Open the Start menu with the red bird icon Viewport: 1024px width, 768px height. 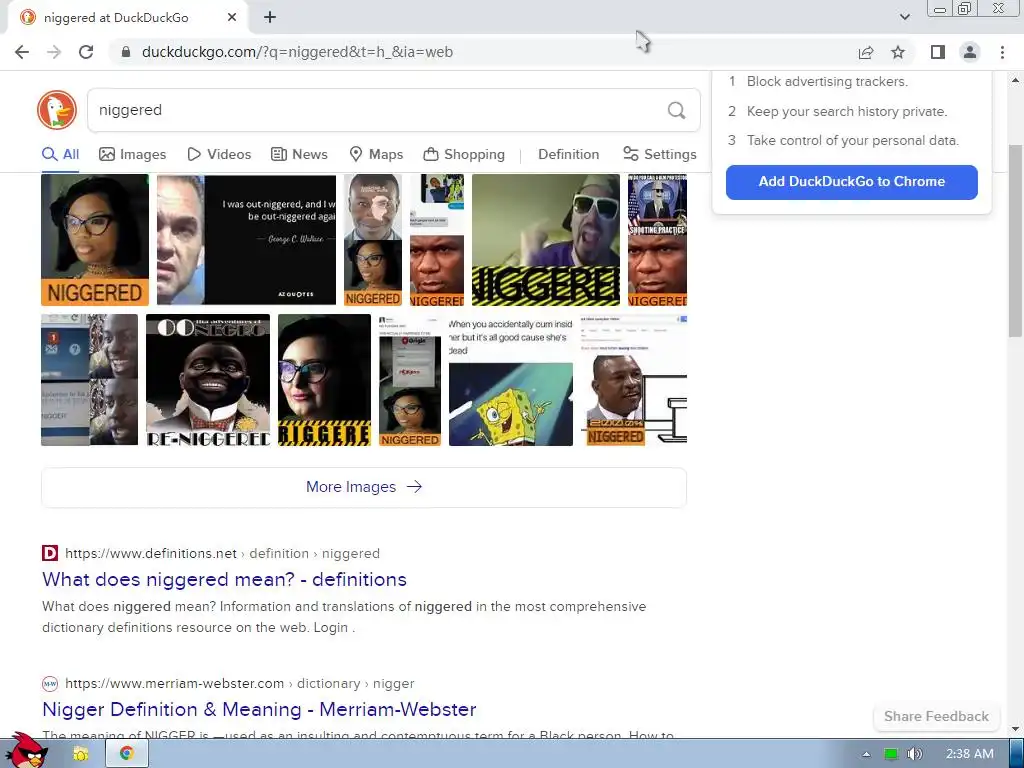pyautogui.click(x=26, y=751)
